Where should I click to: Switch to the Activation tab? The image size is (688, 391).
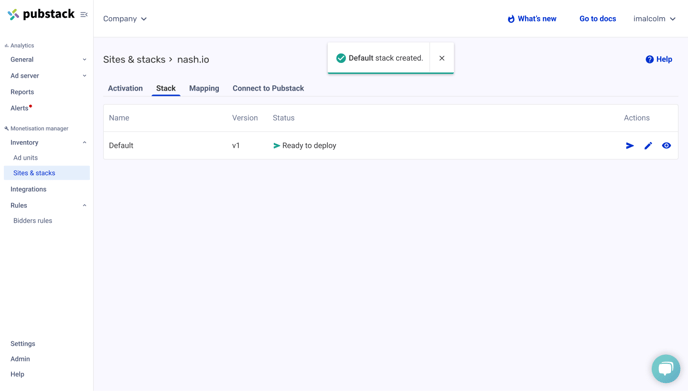[x=125, y=88]
